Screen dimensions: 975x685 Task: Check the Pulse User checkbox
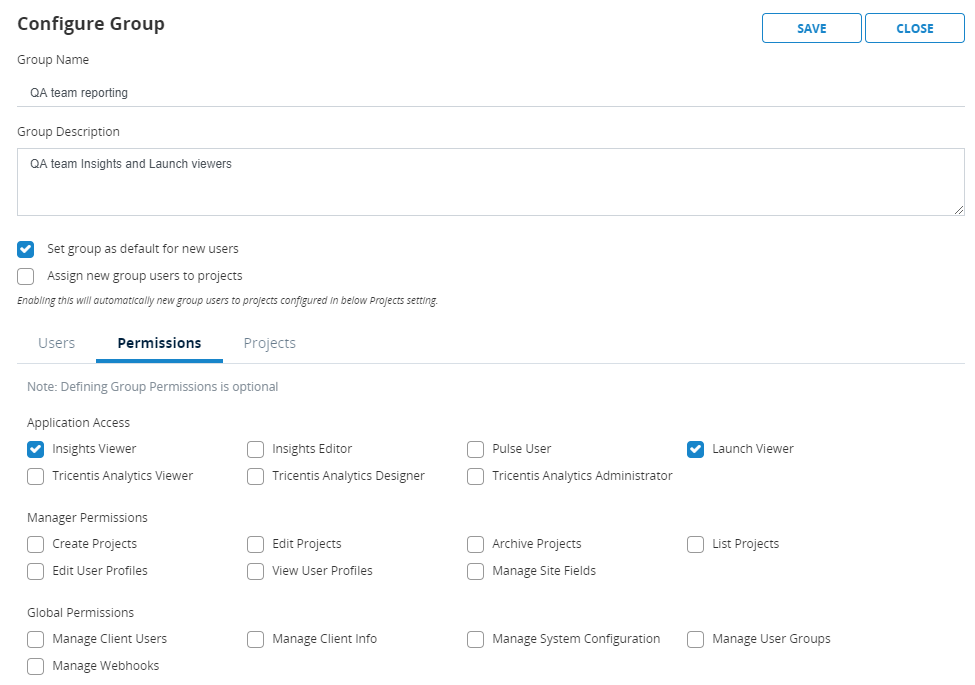pos(476,449)
